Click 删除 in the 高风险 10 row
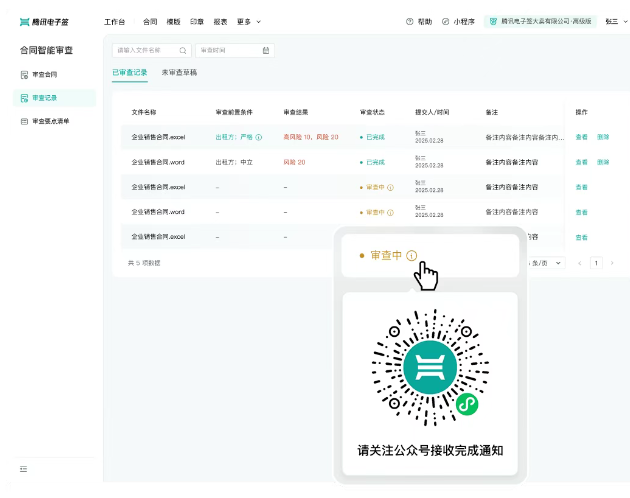 pos(603,137)
